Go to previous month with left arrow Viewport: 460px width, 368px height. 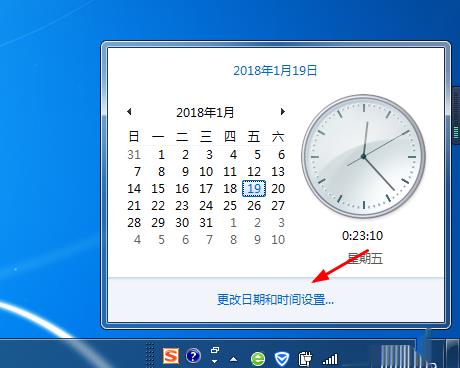129,112
